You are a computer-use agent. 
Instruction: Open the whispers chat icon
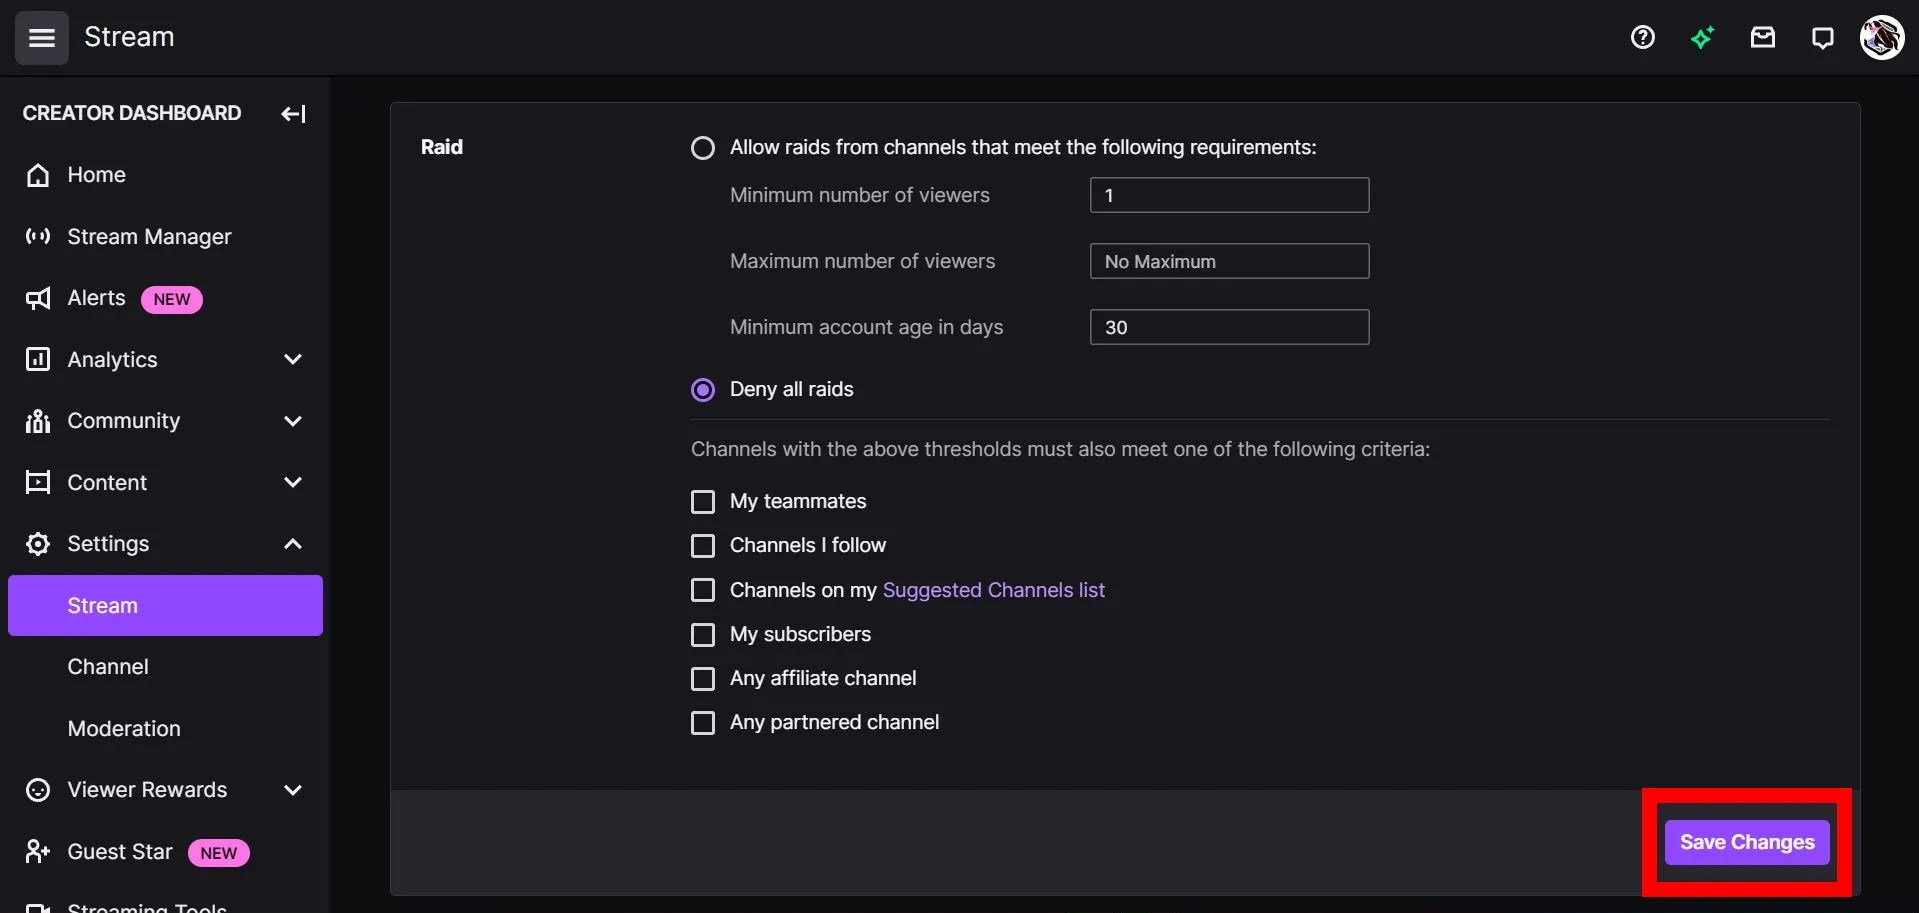tap(1821, 37)
